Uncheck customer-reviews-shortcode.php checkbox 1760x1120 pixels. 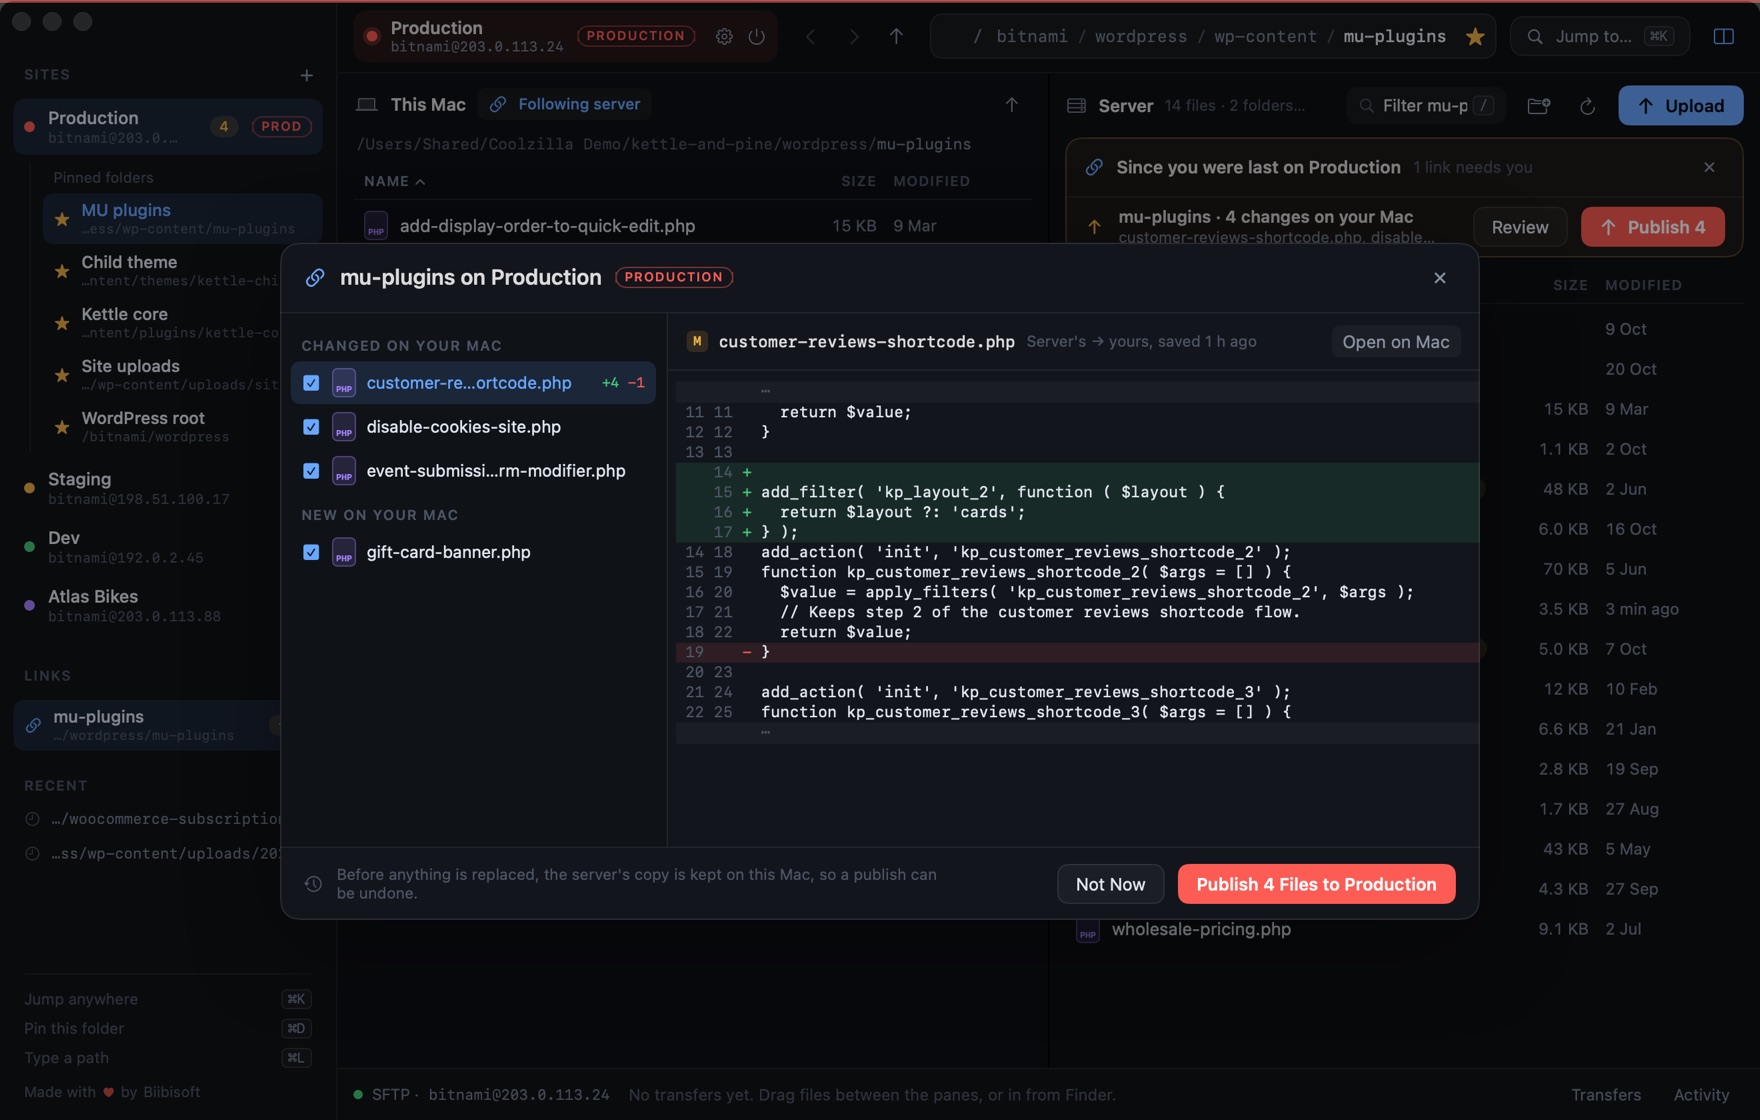click(x=311, y=383)
